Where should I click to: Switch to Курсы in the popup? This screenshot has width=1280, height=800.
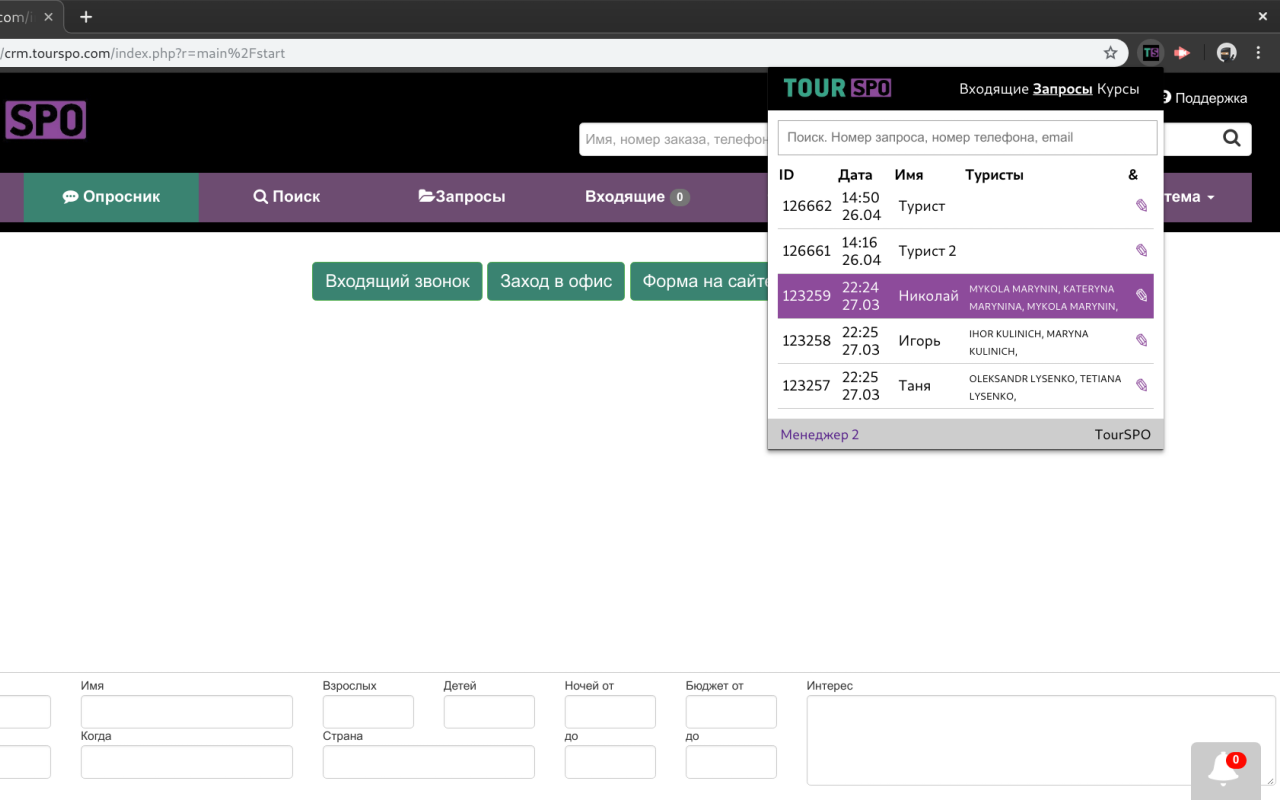(1118, 89)
